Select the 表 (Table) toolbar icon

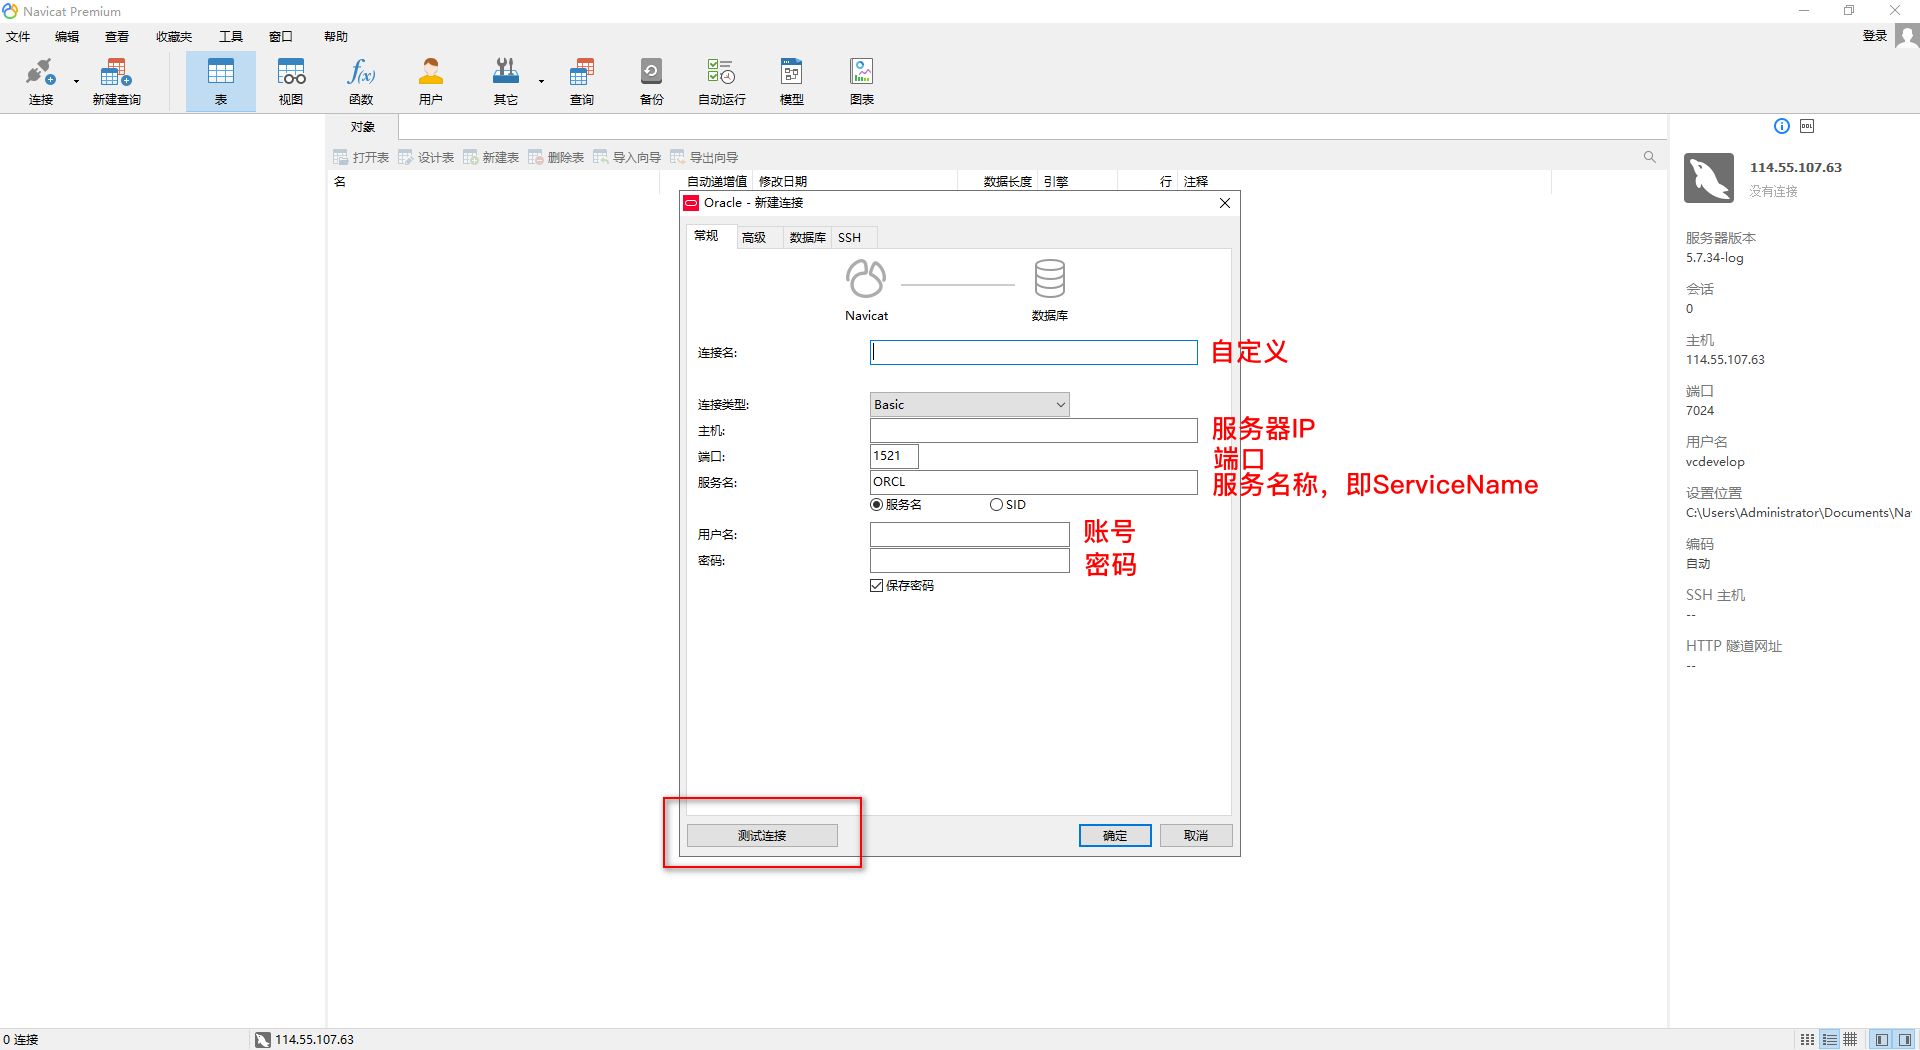pos(221,81)
